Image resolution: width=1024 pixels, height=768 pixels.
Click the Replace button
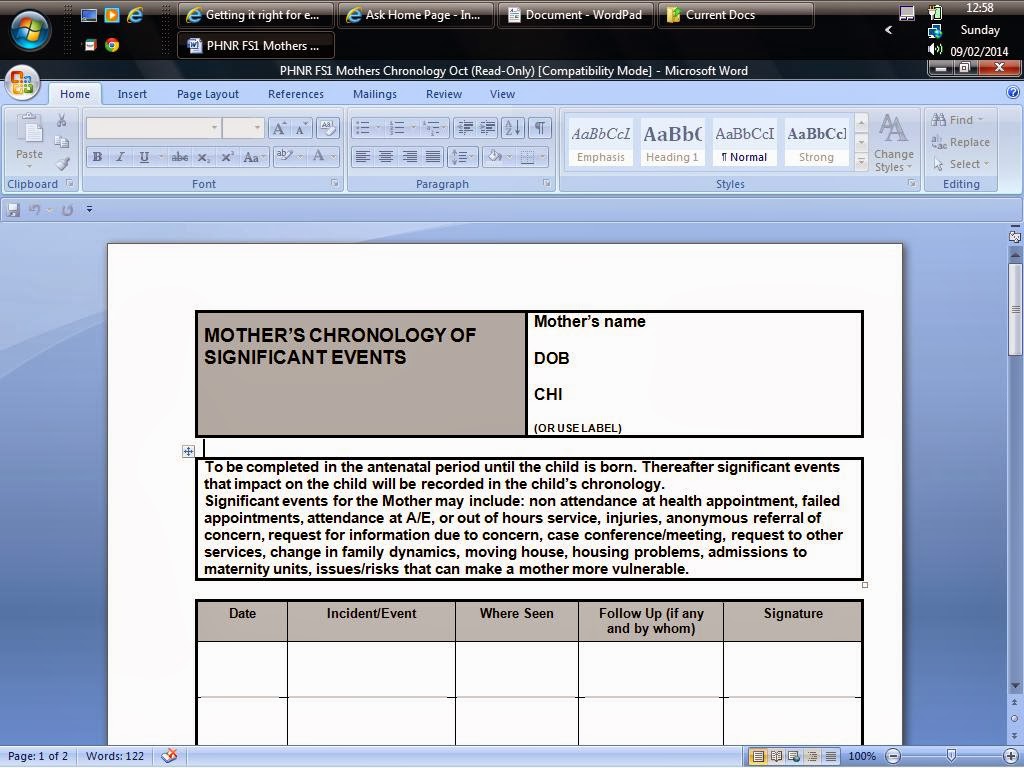[x=961, y=142]
